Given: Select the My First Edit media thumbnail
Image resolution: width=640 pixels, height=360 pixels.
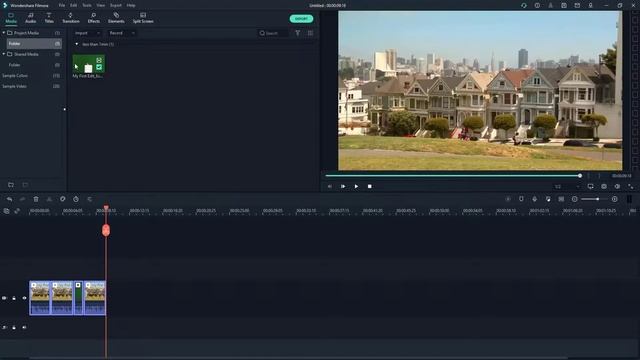Looking at the screenshot, I should (89, 64).
